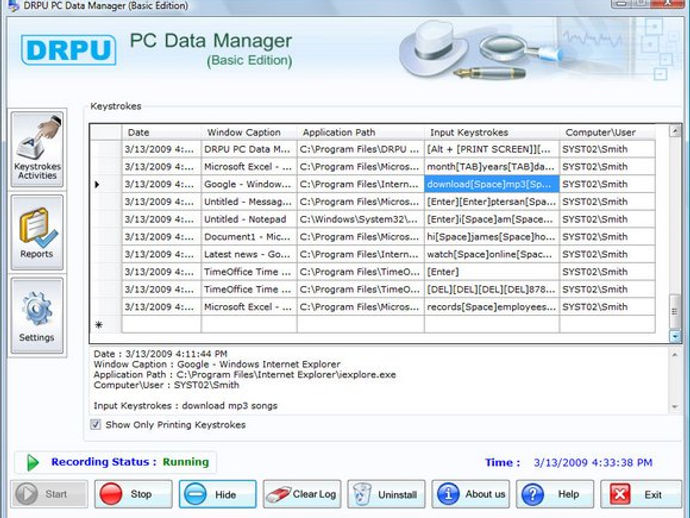Viewport: 690px width, 518px height.
Task: Select the 'watch[Space]online' keystrokes cell
Action: click(492, 254)
